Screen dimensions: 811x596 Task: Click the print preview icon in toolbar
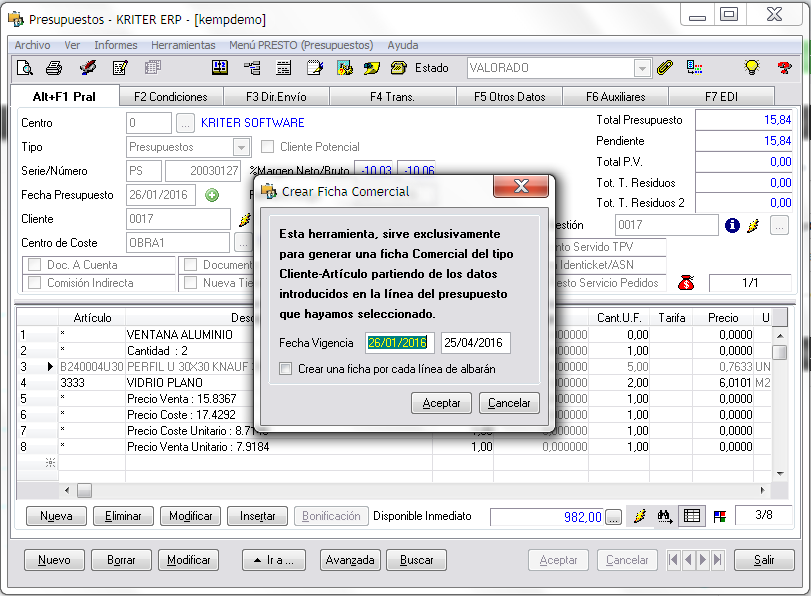[25, 68]
